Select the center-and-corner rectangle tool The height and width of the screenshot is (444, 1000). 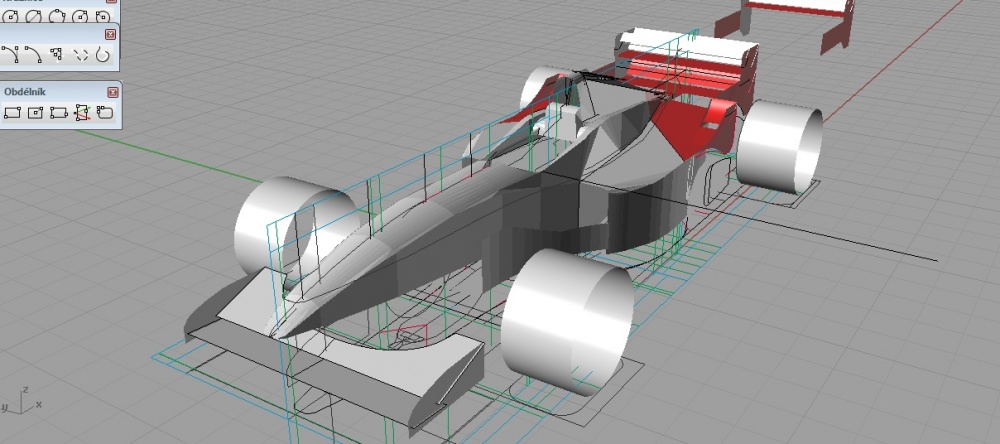click(x=35, y=113)
